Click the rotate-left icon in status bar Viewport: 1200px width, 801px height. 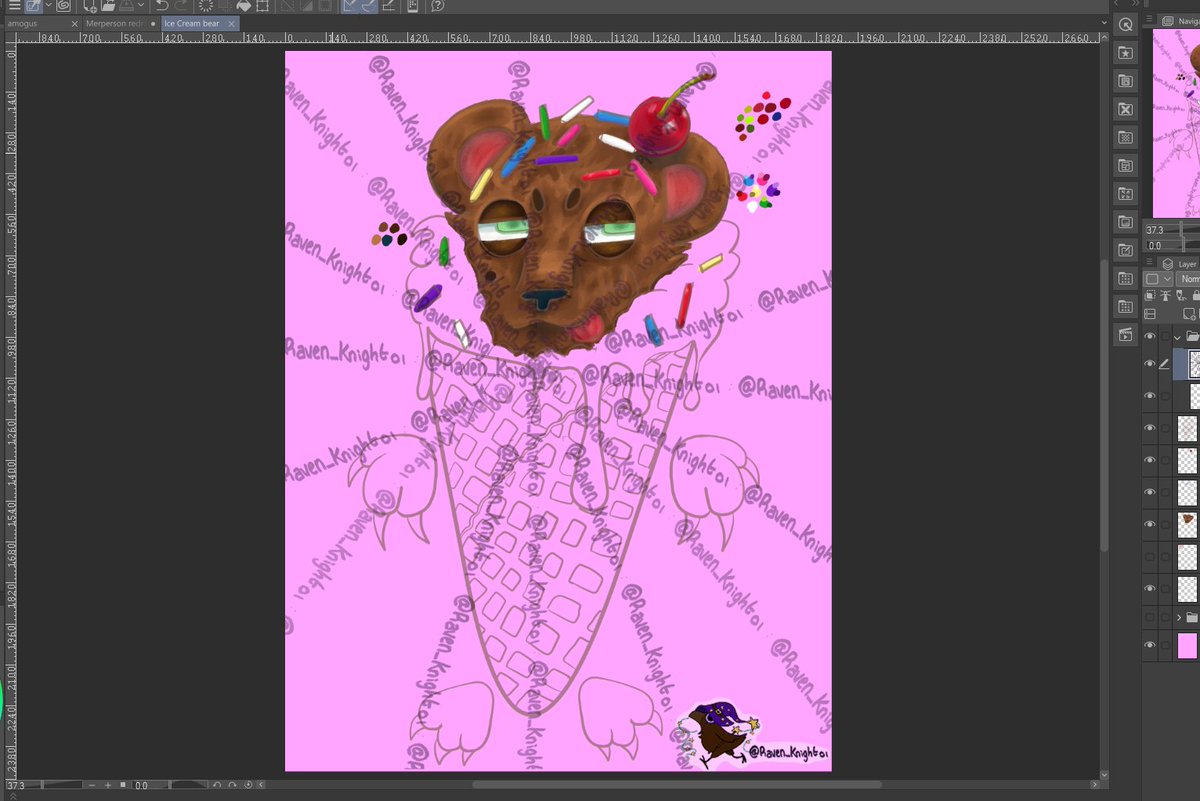[x=217, y=786]
